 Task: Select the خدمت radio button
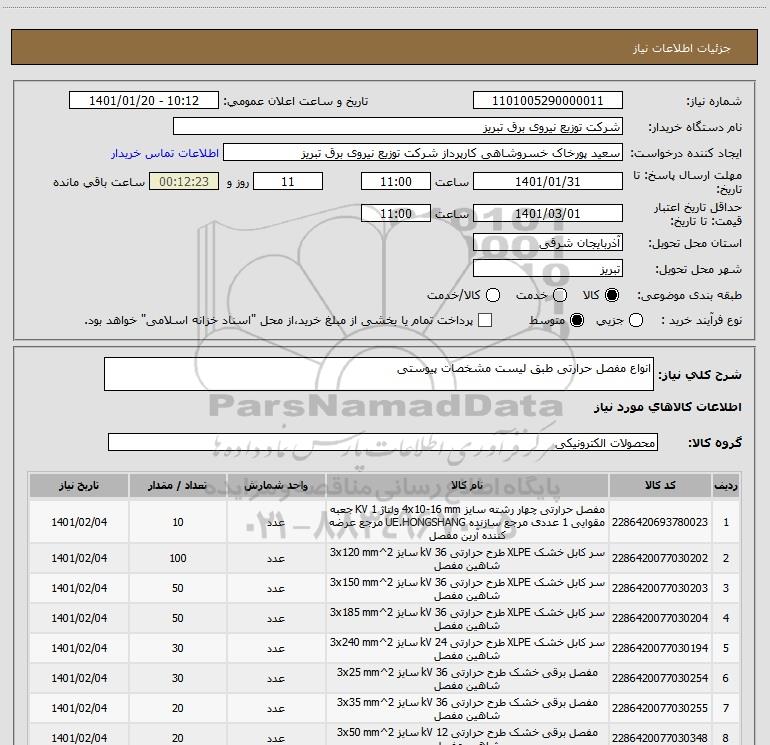[560, 295]
